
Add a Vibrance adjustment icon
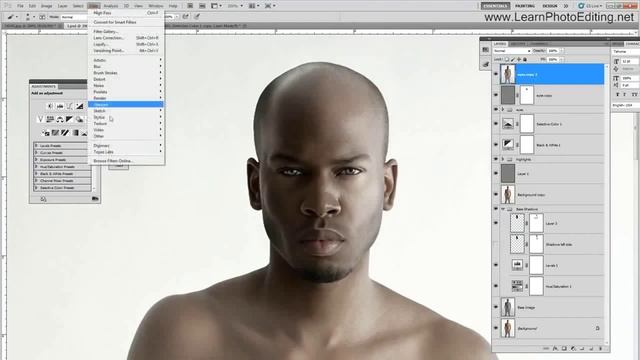pyautogui.click(x=40, y=119)
